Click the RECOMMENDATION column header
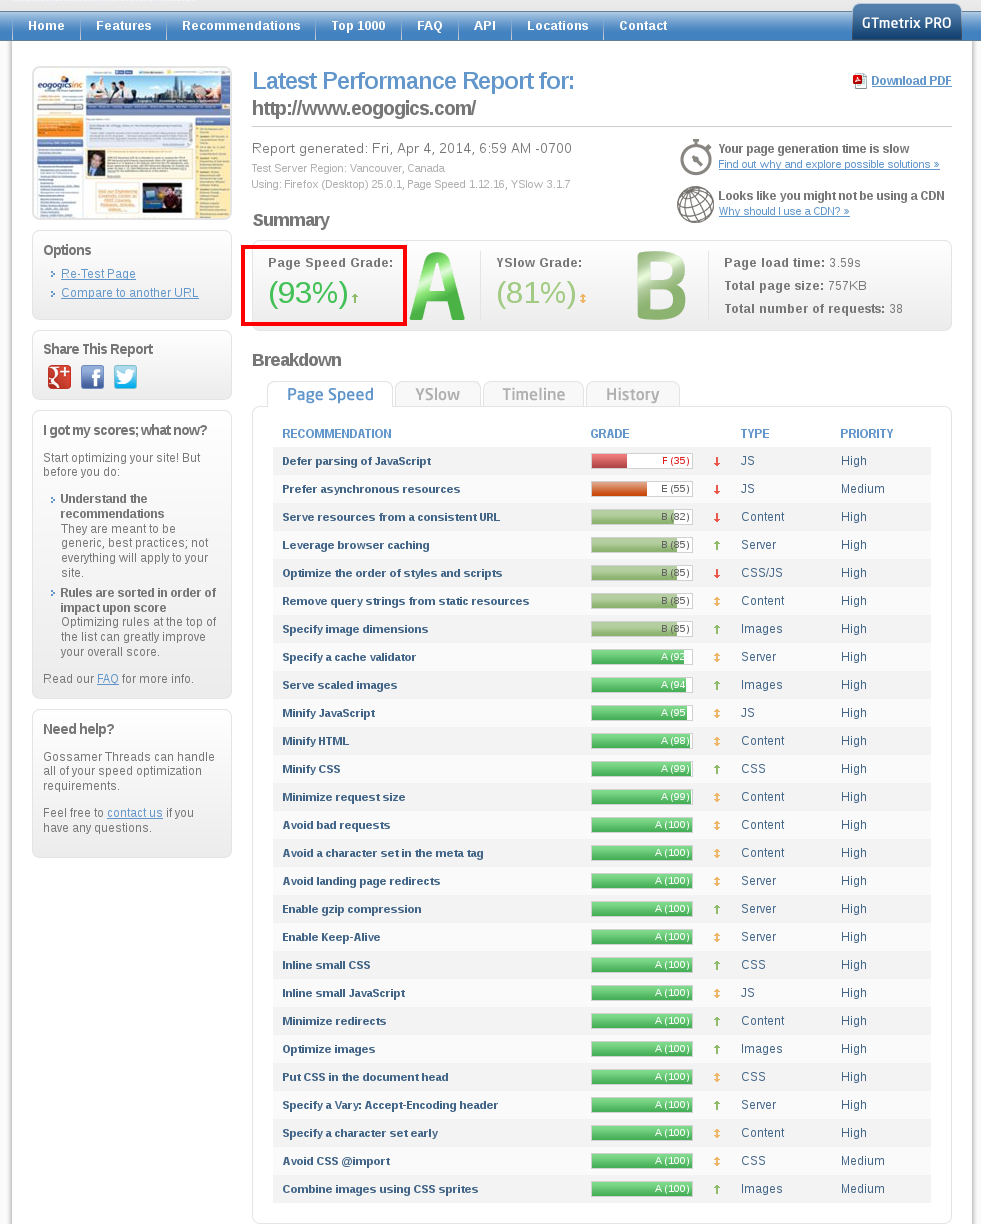Image resolution: width=981 pixels, height=1224 pixels. 337,434
